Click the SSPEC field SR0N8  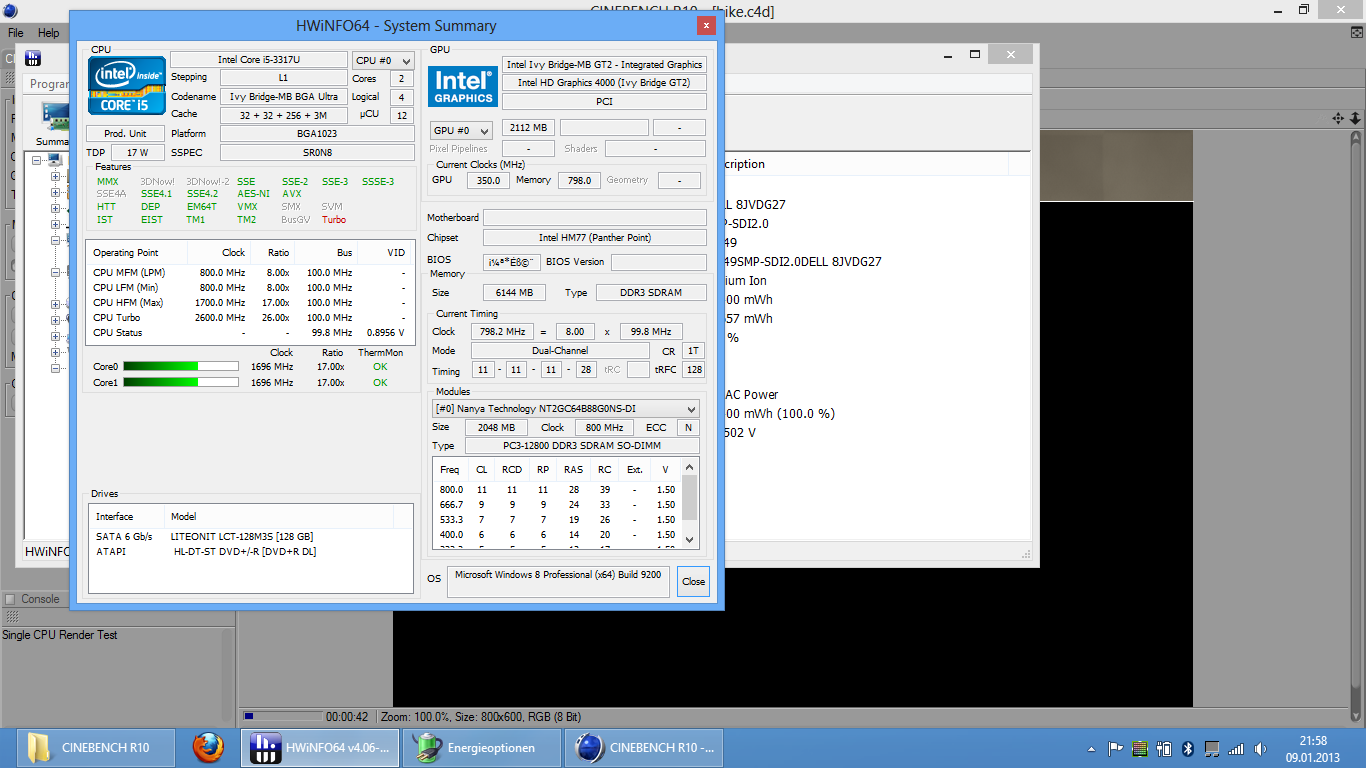pos(317,152)
